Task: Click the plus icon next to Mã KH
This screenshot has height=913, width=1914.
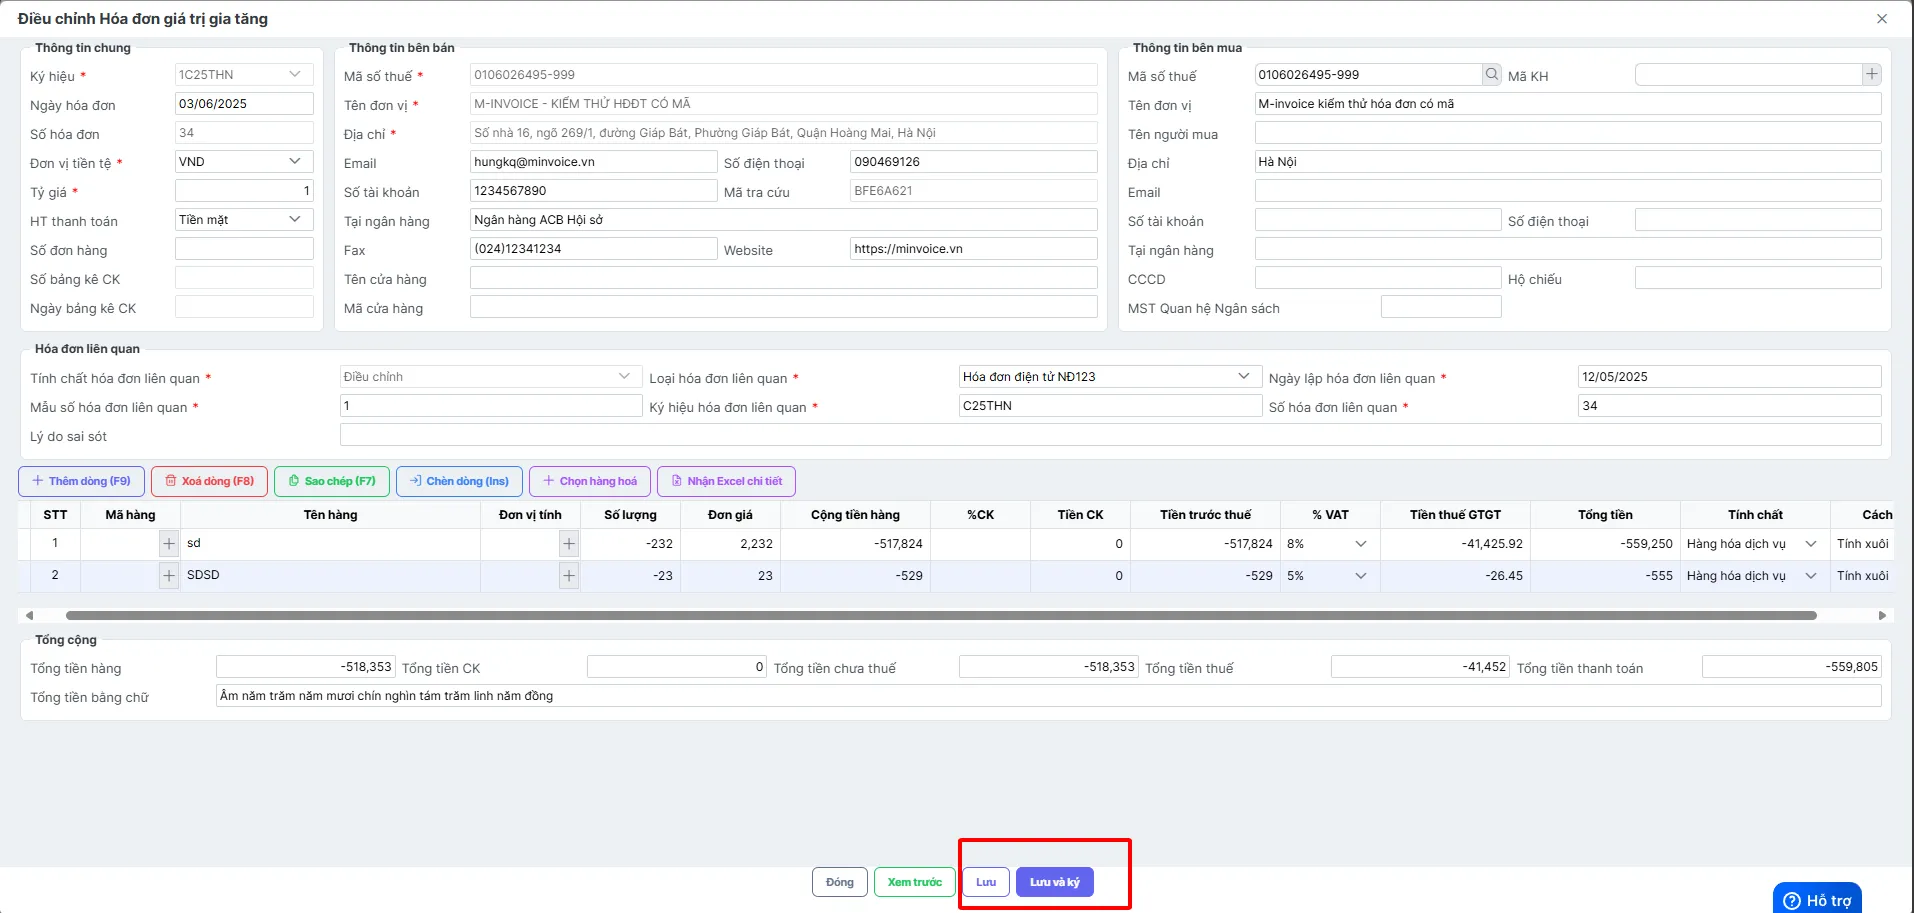Action: click(x=1872, y=74)
